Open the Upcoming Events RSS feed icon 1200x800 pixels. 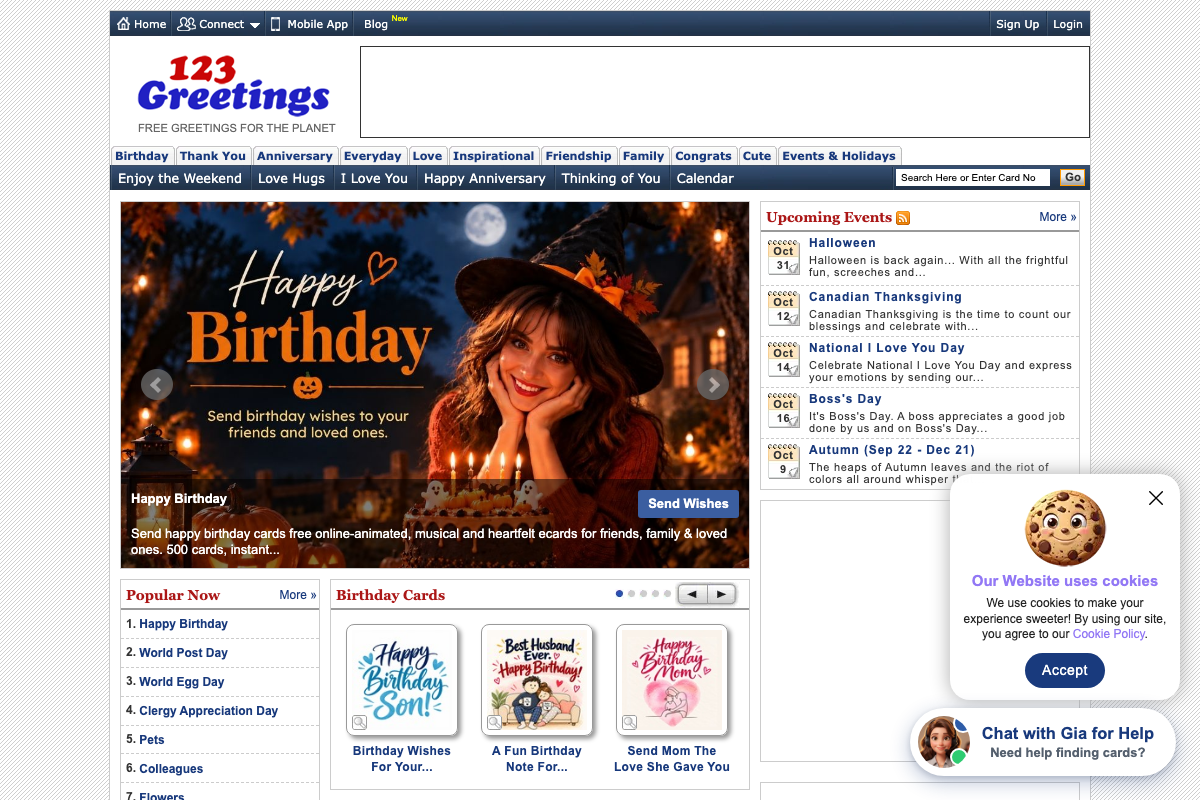[903, 218]
